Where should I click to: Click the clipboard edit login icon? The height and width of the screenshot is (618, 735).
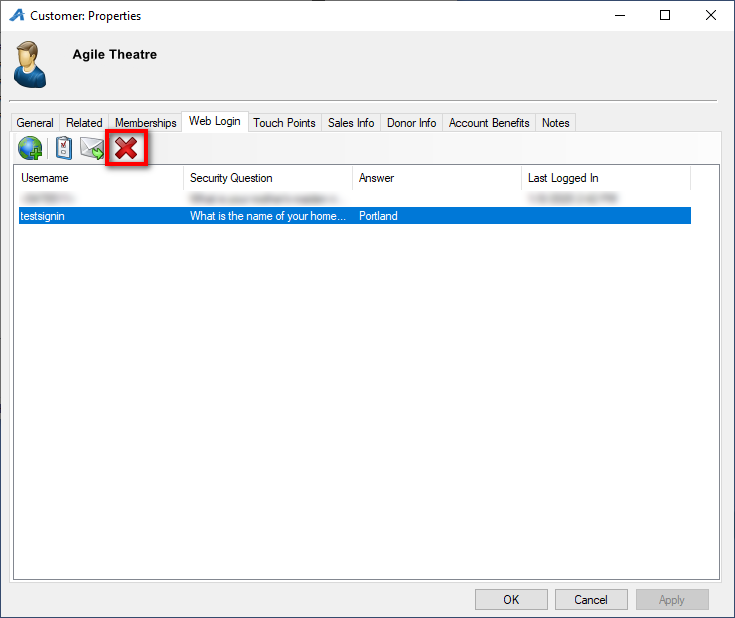(x=64, y=149)
